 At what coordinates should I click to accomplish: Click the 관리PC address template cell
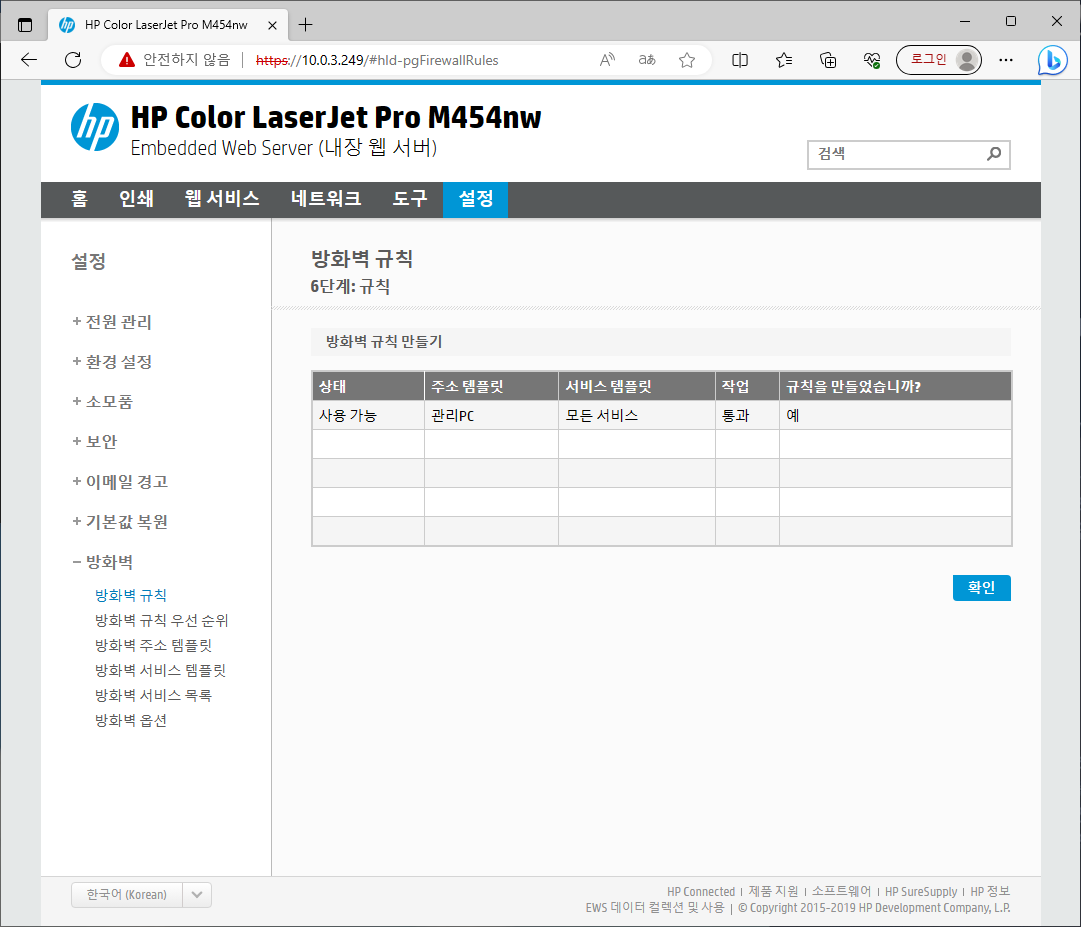coord(492,416)
